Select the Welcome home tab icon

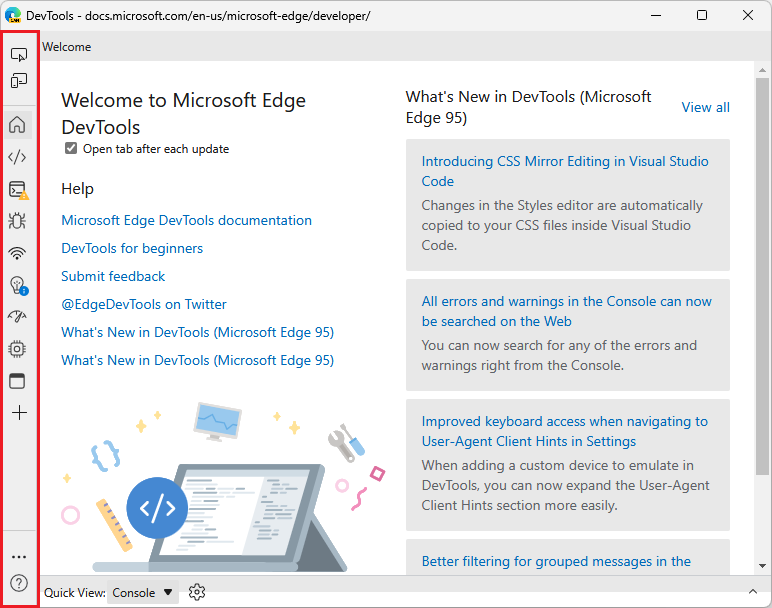coord(18,125)
